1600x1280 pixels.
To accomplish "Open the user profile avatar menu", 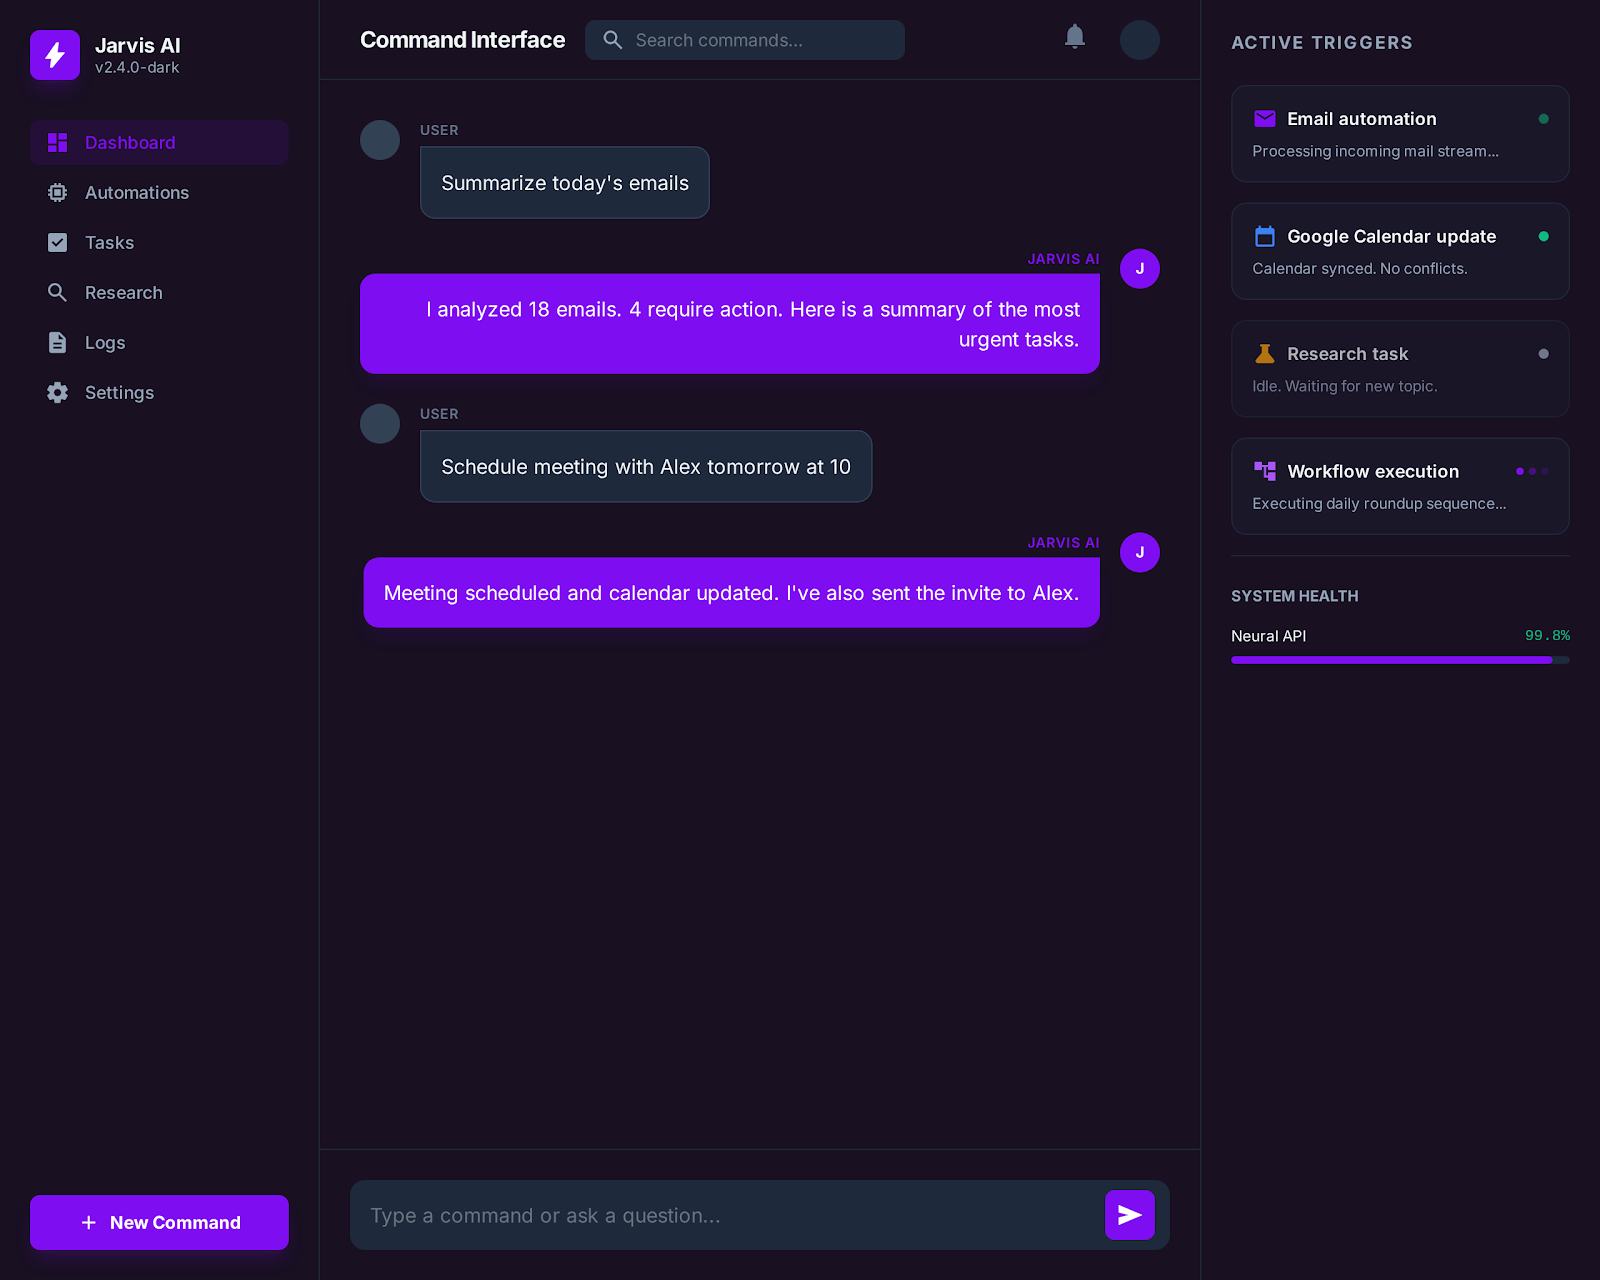I will [1139, 40].
